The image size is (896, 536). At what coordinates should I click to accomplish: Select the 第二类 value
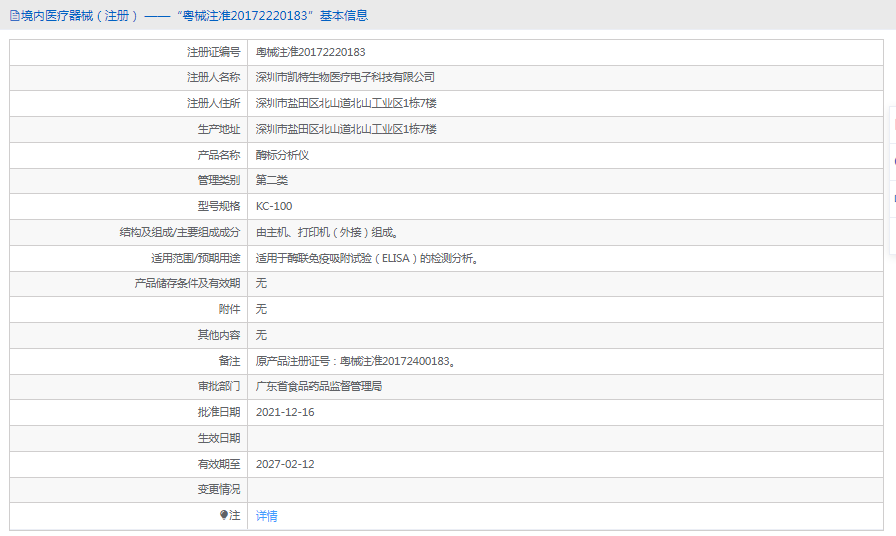click(x=272, y=181)
